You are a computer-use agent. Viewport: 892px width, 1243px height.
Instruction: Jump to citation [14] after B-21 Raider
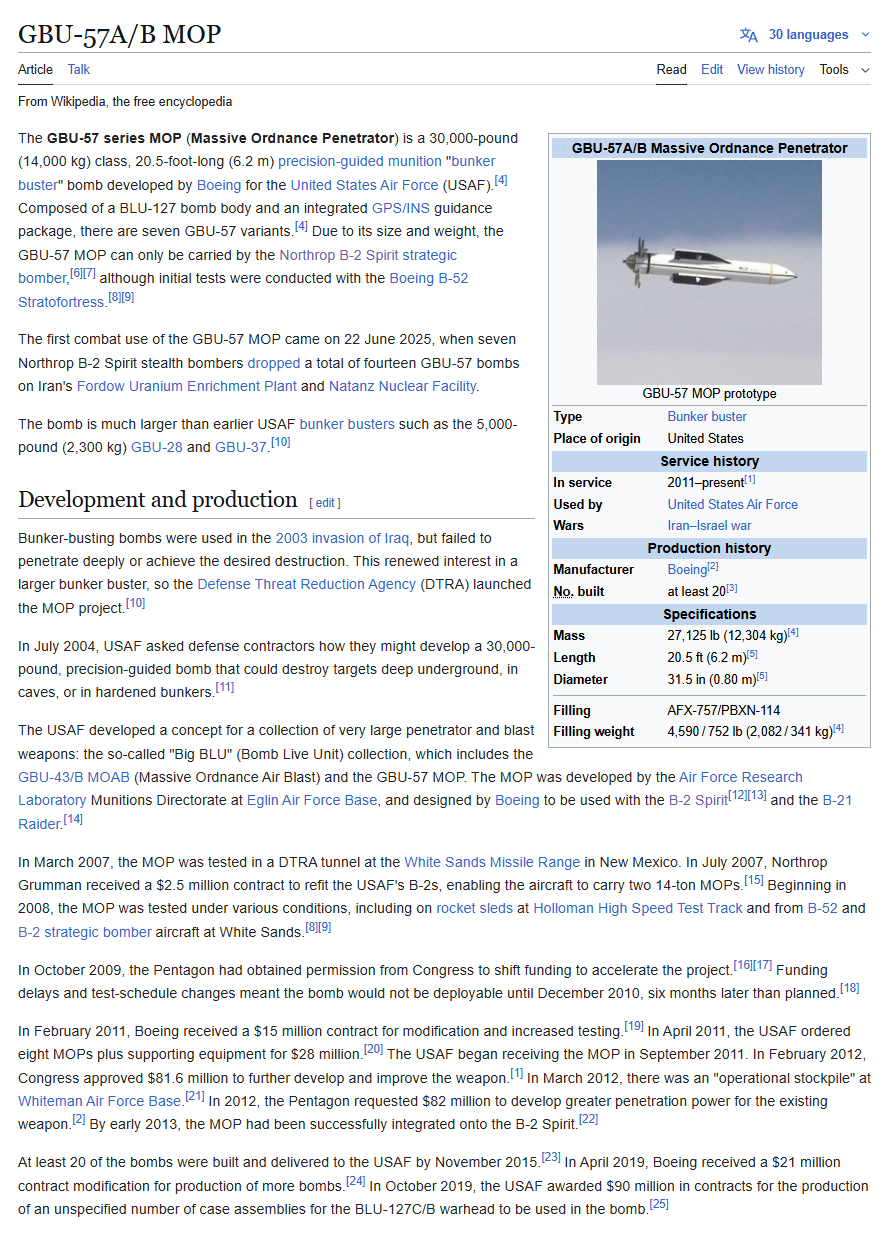click(x=73, y=819)
